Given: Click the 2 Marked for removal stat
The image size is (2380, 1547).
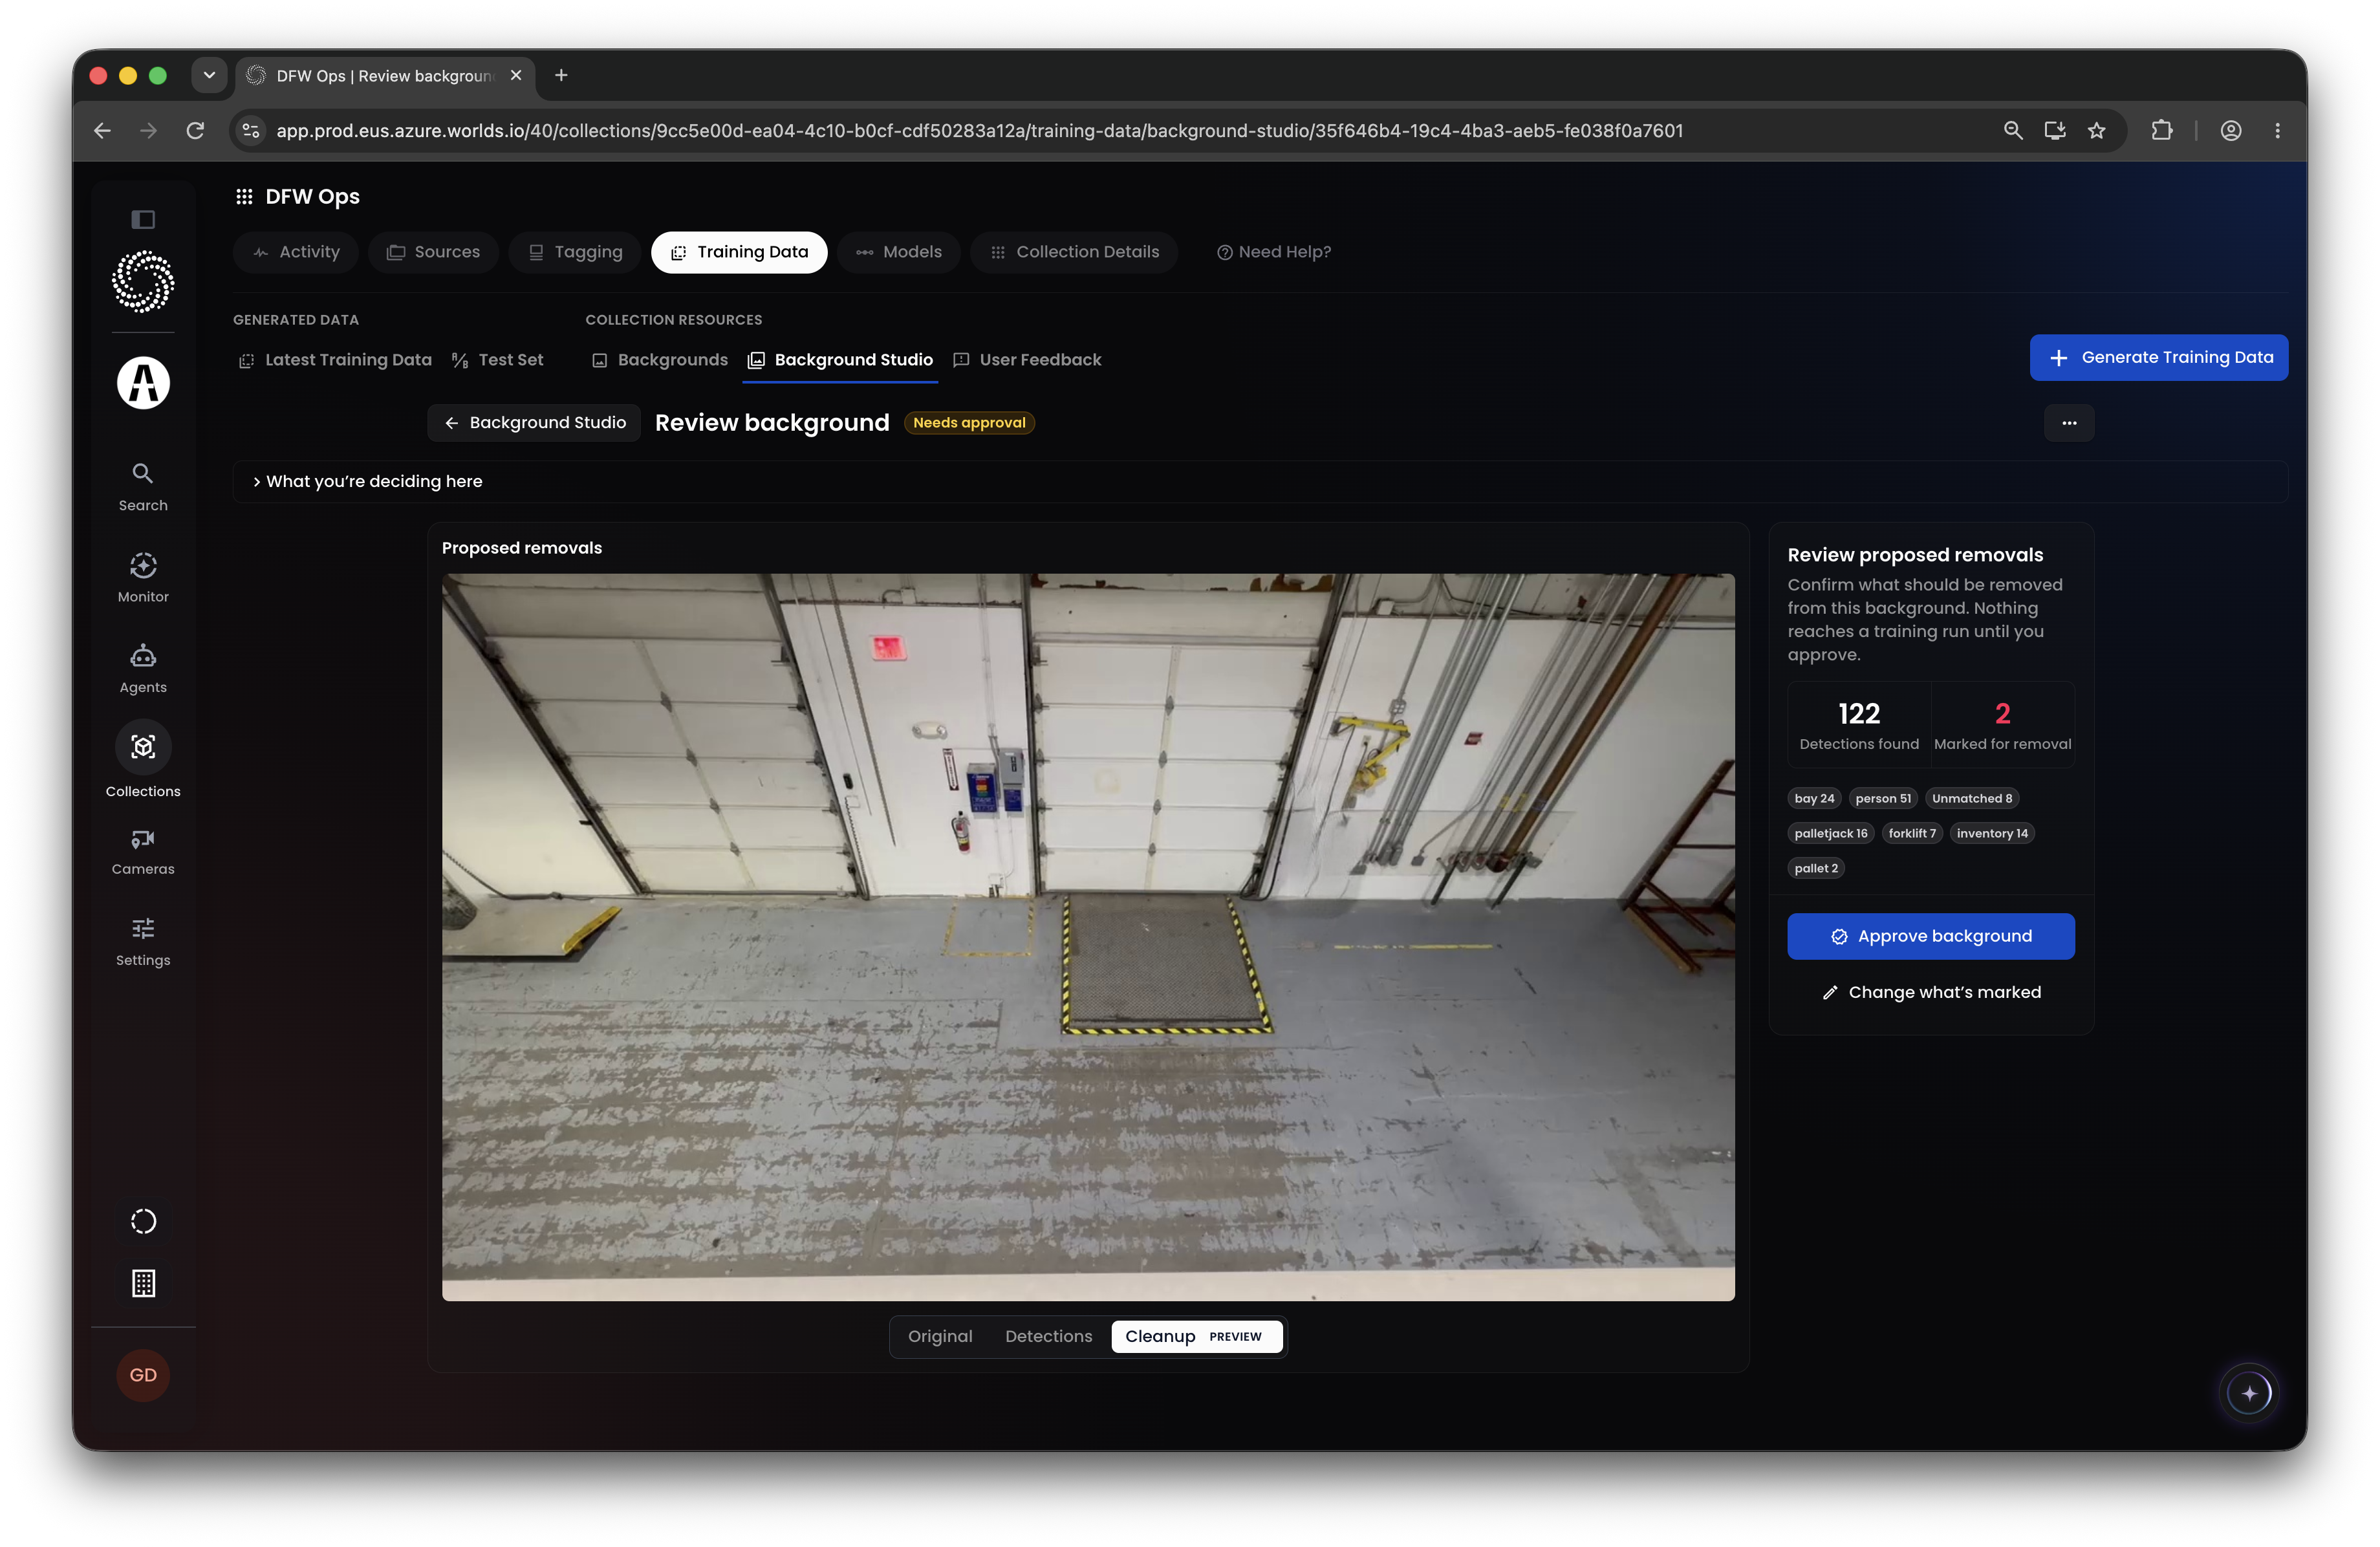Looking at the screenshot, I should pyautogui.click(x=2002, y=725).
